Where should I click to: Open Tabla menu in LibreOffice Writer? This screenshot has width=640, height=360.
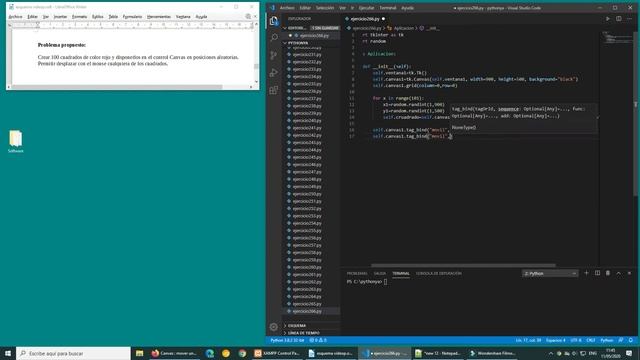[x=113, y=17]
